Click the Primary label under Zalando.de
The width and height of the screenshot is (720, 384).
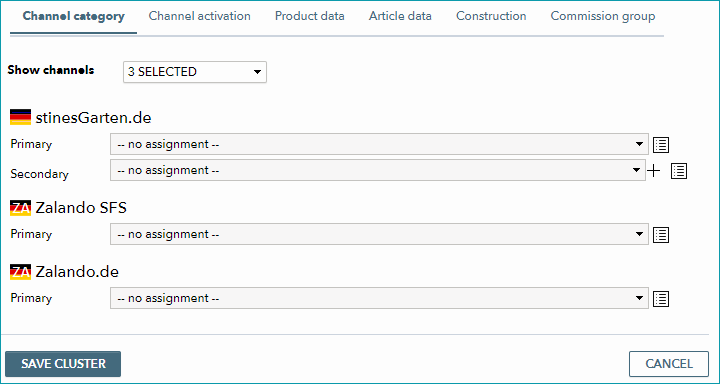coord(31,298)
